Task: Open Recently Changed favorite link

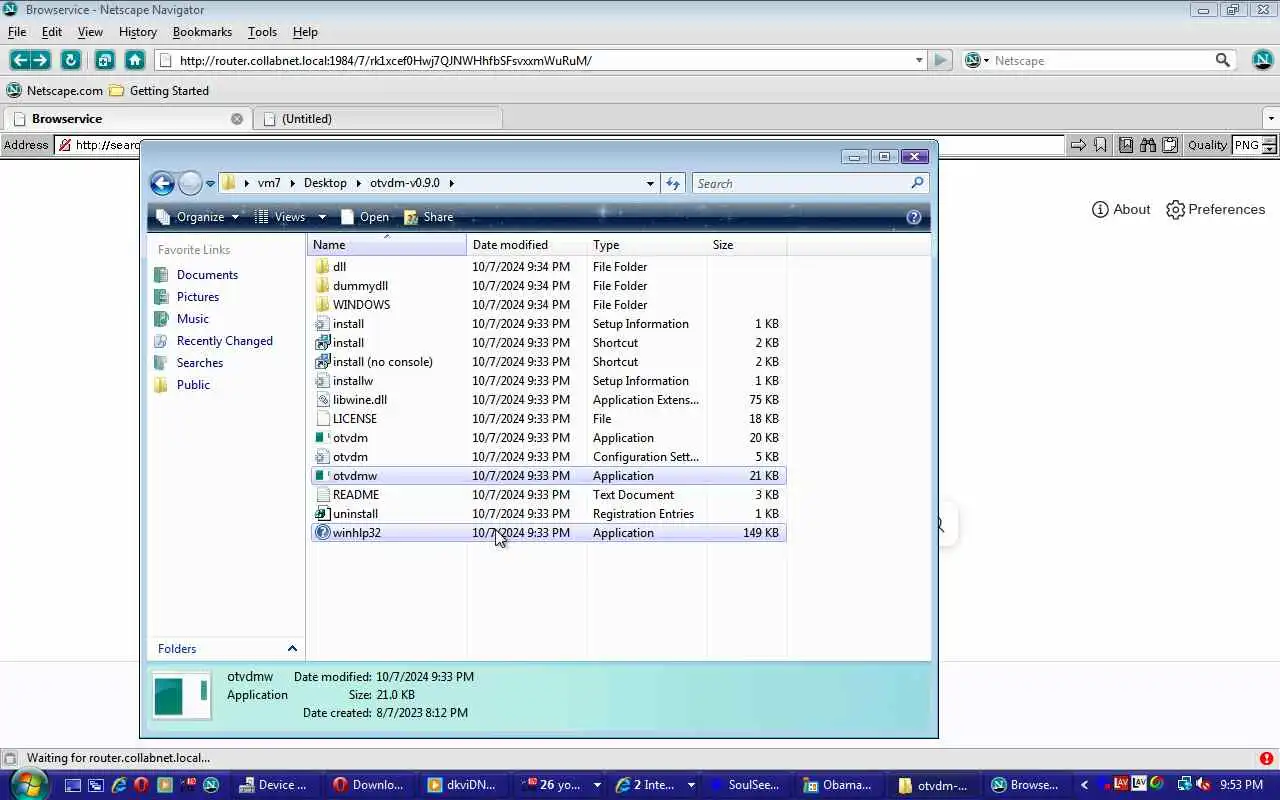Action: click(x=224, y=341)
